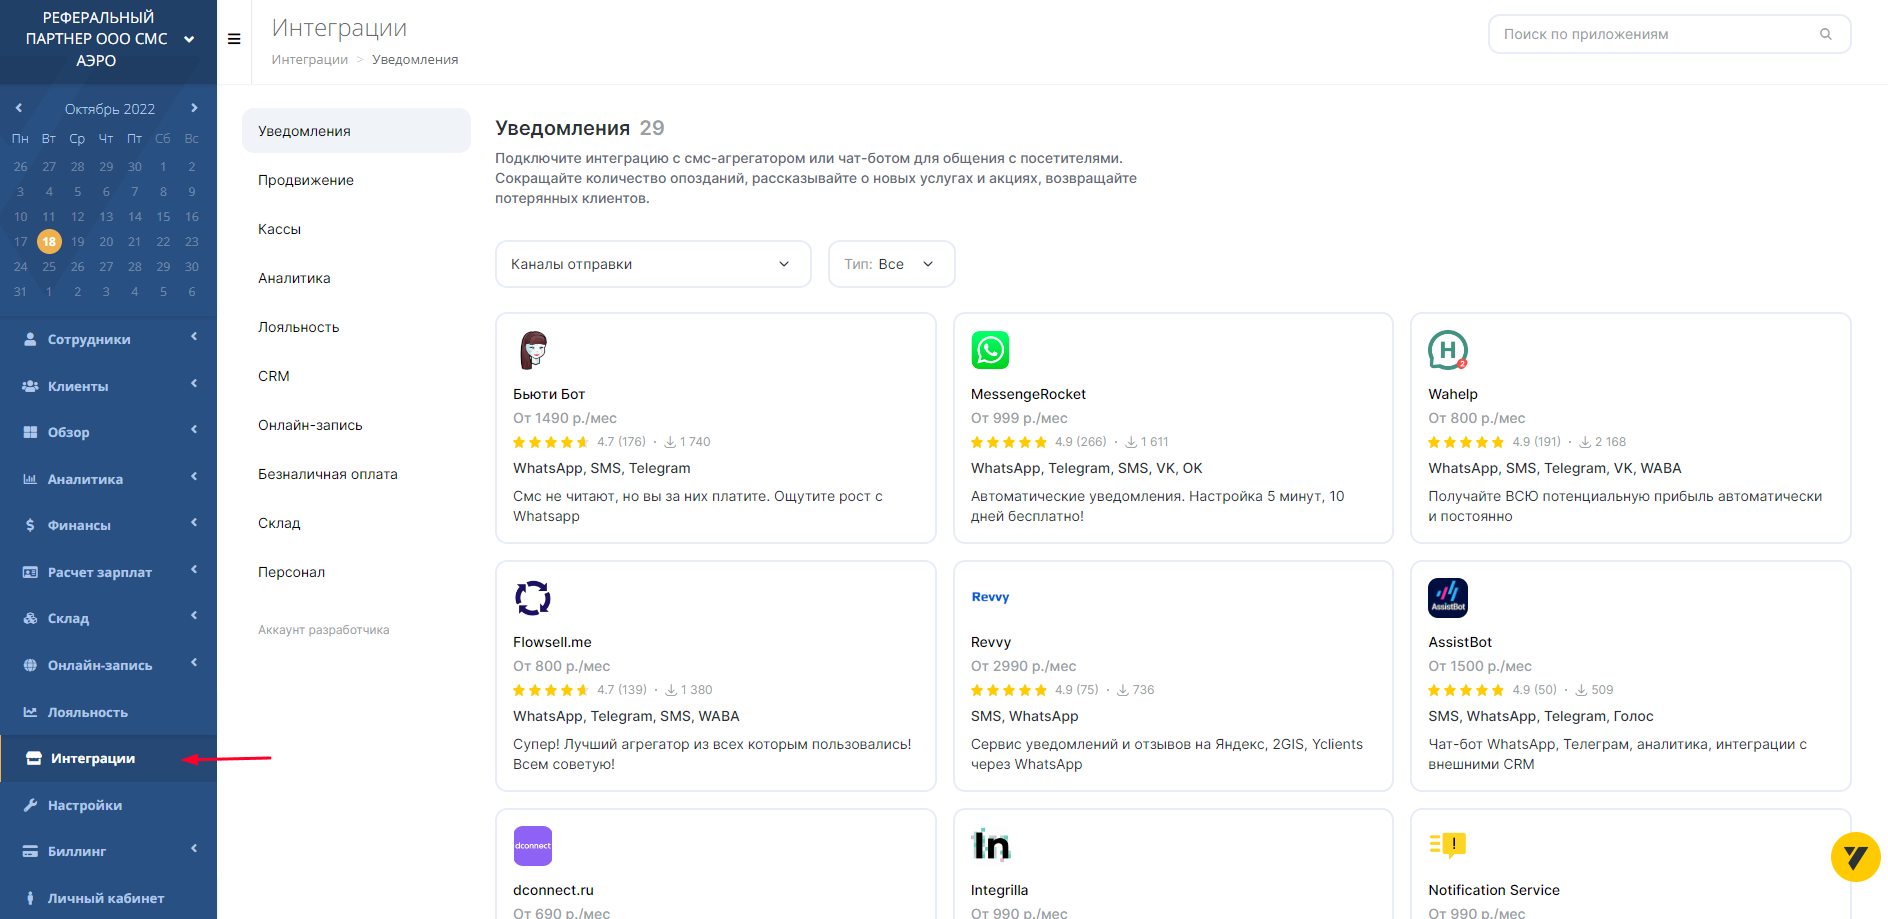Expand the partner account dropdown in header
The image size is (1888, 919).
[189, 39]
